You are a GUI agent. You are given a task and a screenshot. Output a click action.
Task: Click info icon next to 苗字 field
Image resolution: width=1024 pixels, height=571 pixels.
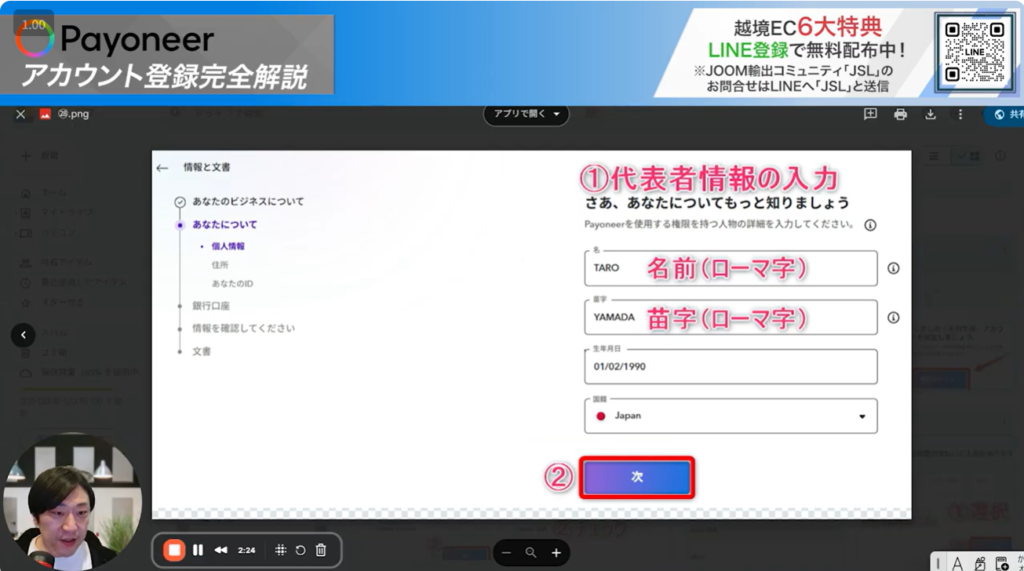tap(893, 317)
